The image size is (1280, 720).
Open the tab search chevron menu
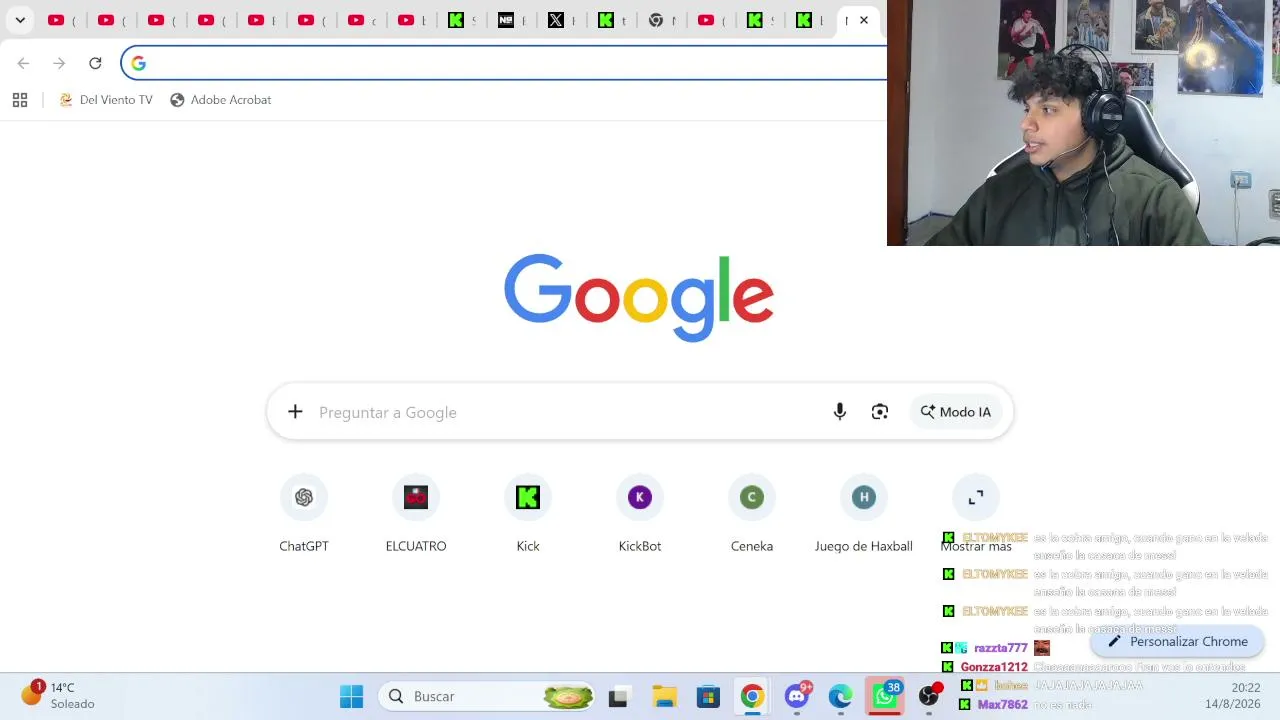point(20,20)
